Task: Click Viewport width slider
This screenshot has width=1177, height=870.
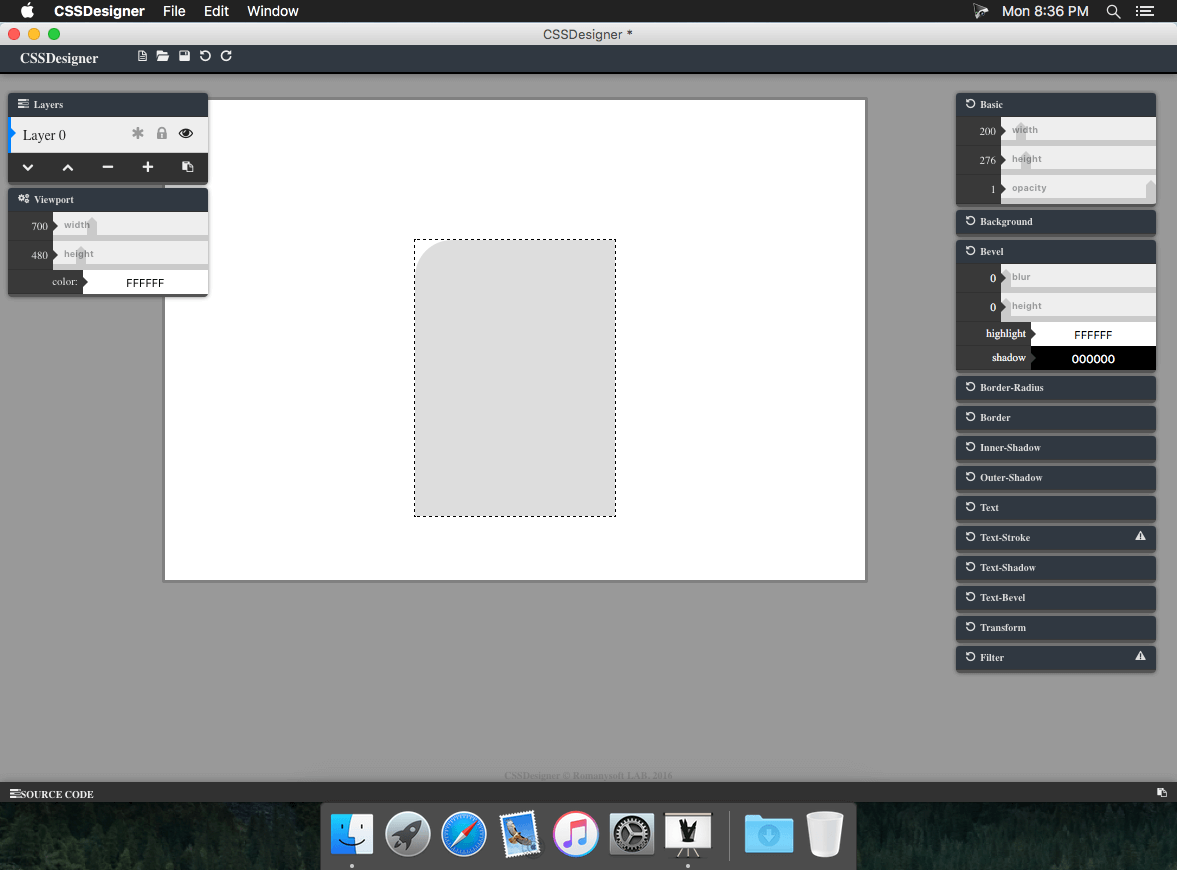Action: tap(131, 225)
